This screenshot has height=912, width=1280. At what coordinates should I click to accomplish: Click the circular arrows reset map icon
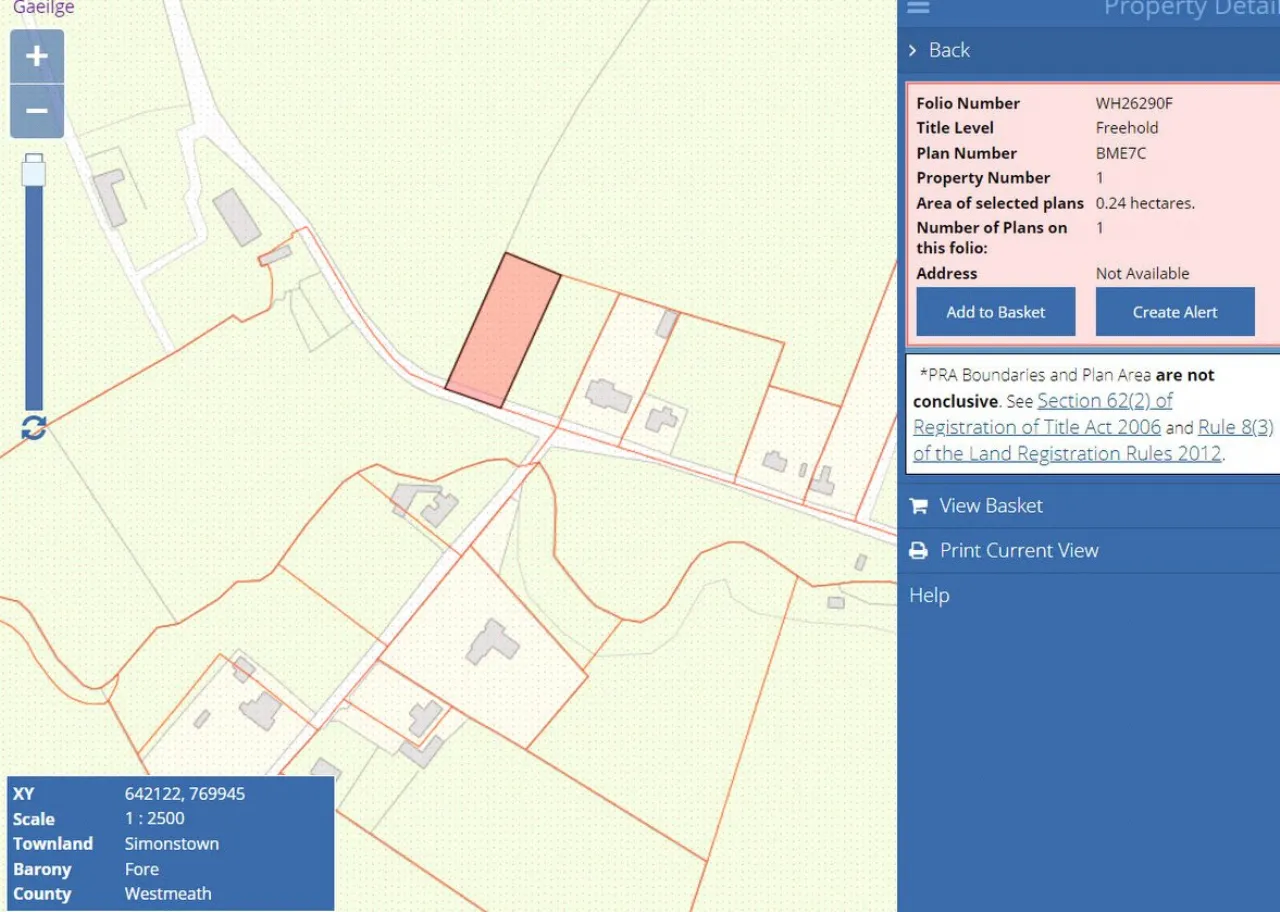(x=34, y=428)
